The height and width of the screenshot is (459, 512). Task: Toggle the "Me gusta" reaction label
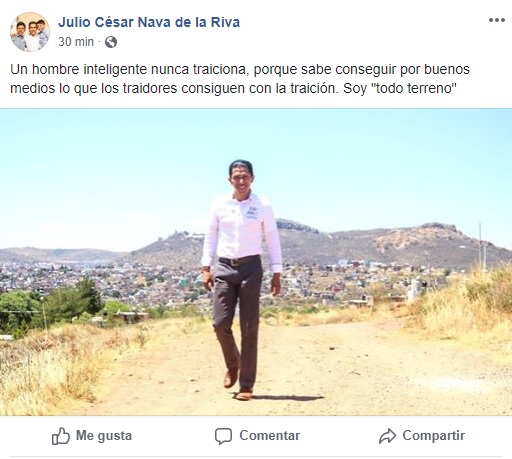point(104,436)
